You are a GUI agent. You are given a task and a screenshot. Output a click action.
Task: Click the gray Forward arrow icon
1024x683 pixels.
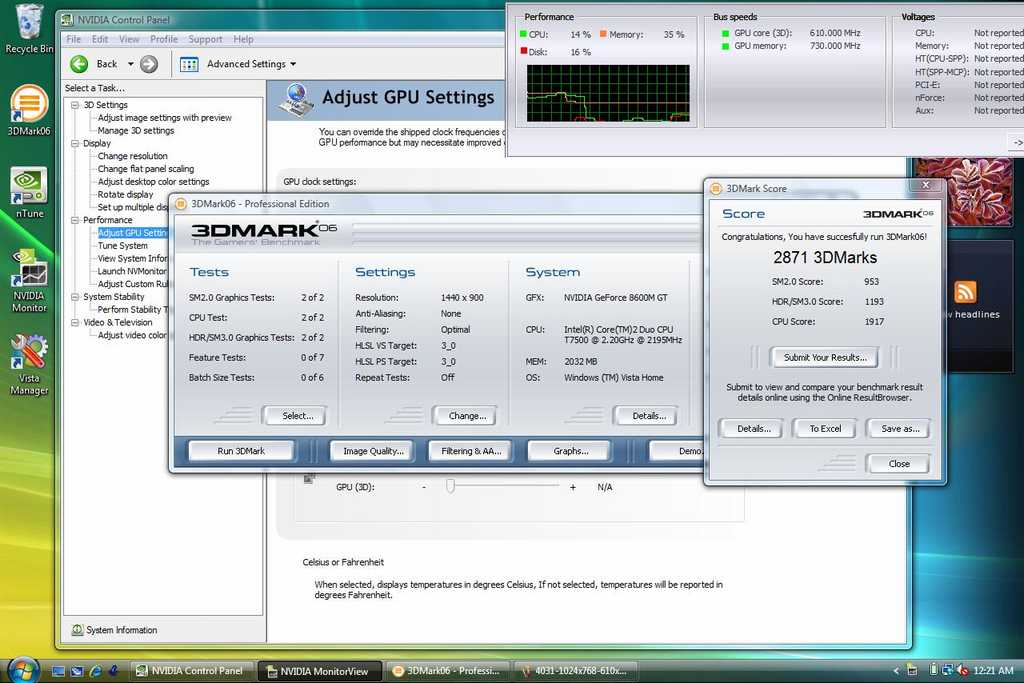click(149, 64)
